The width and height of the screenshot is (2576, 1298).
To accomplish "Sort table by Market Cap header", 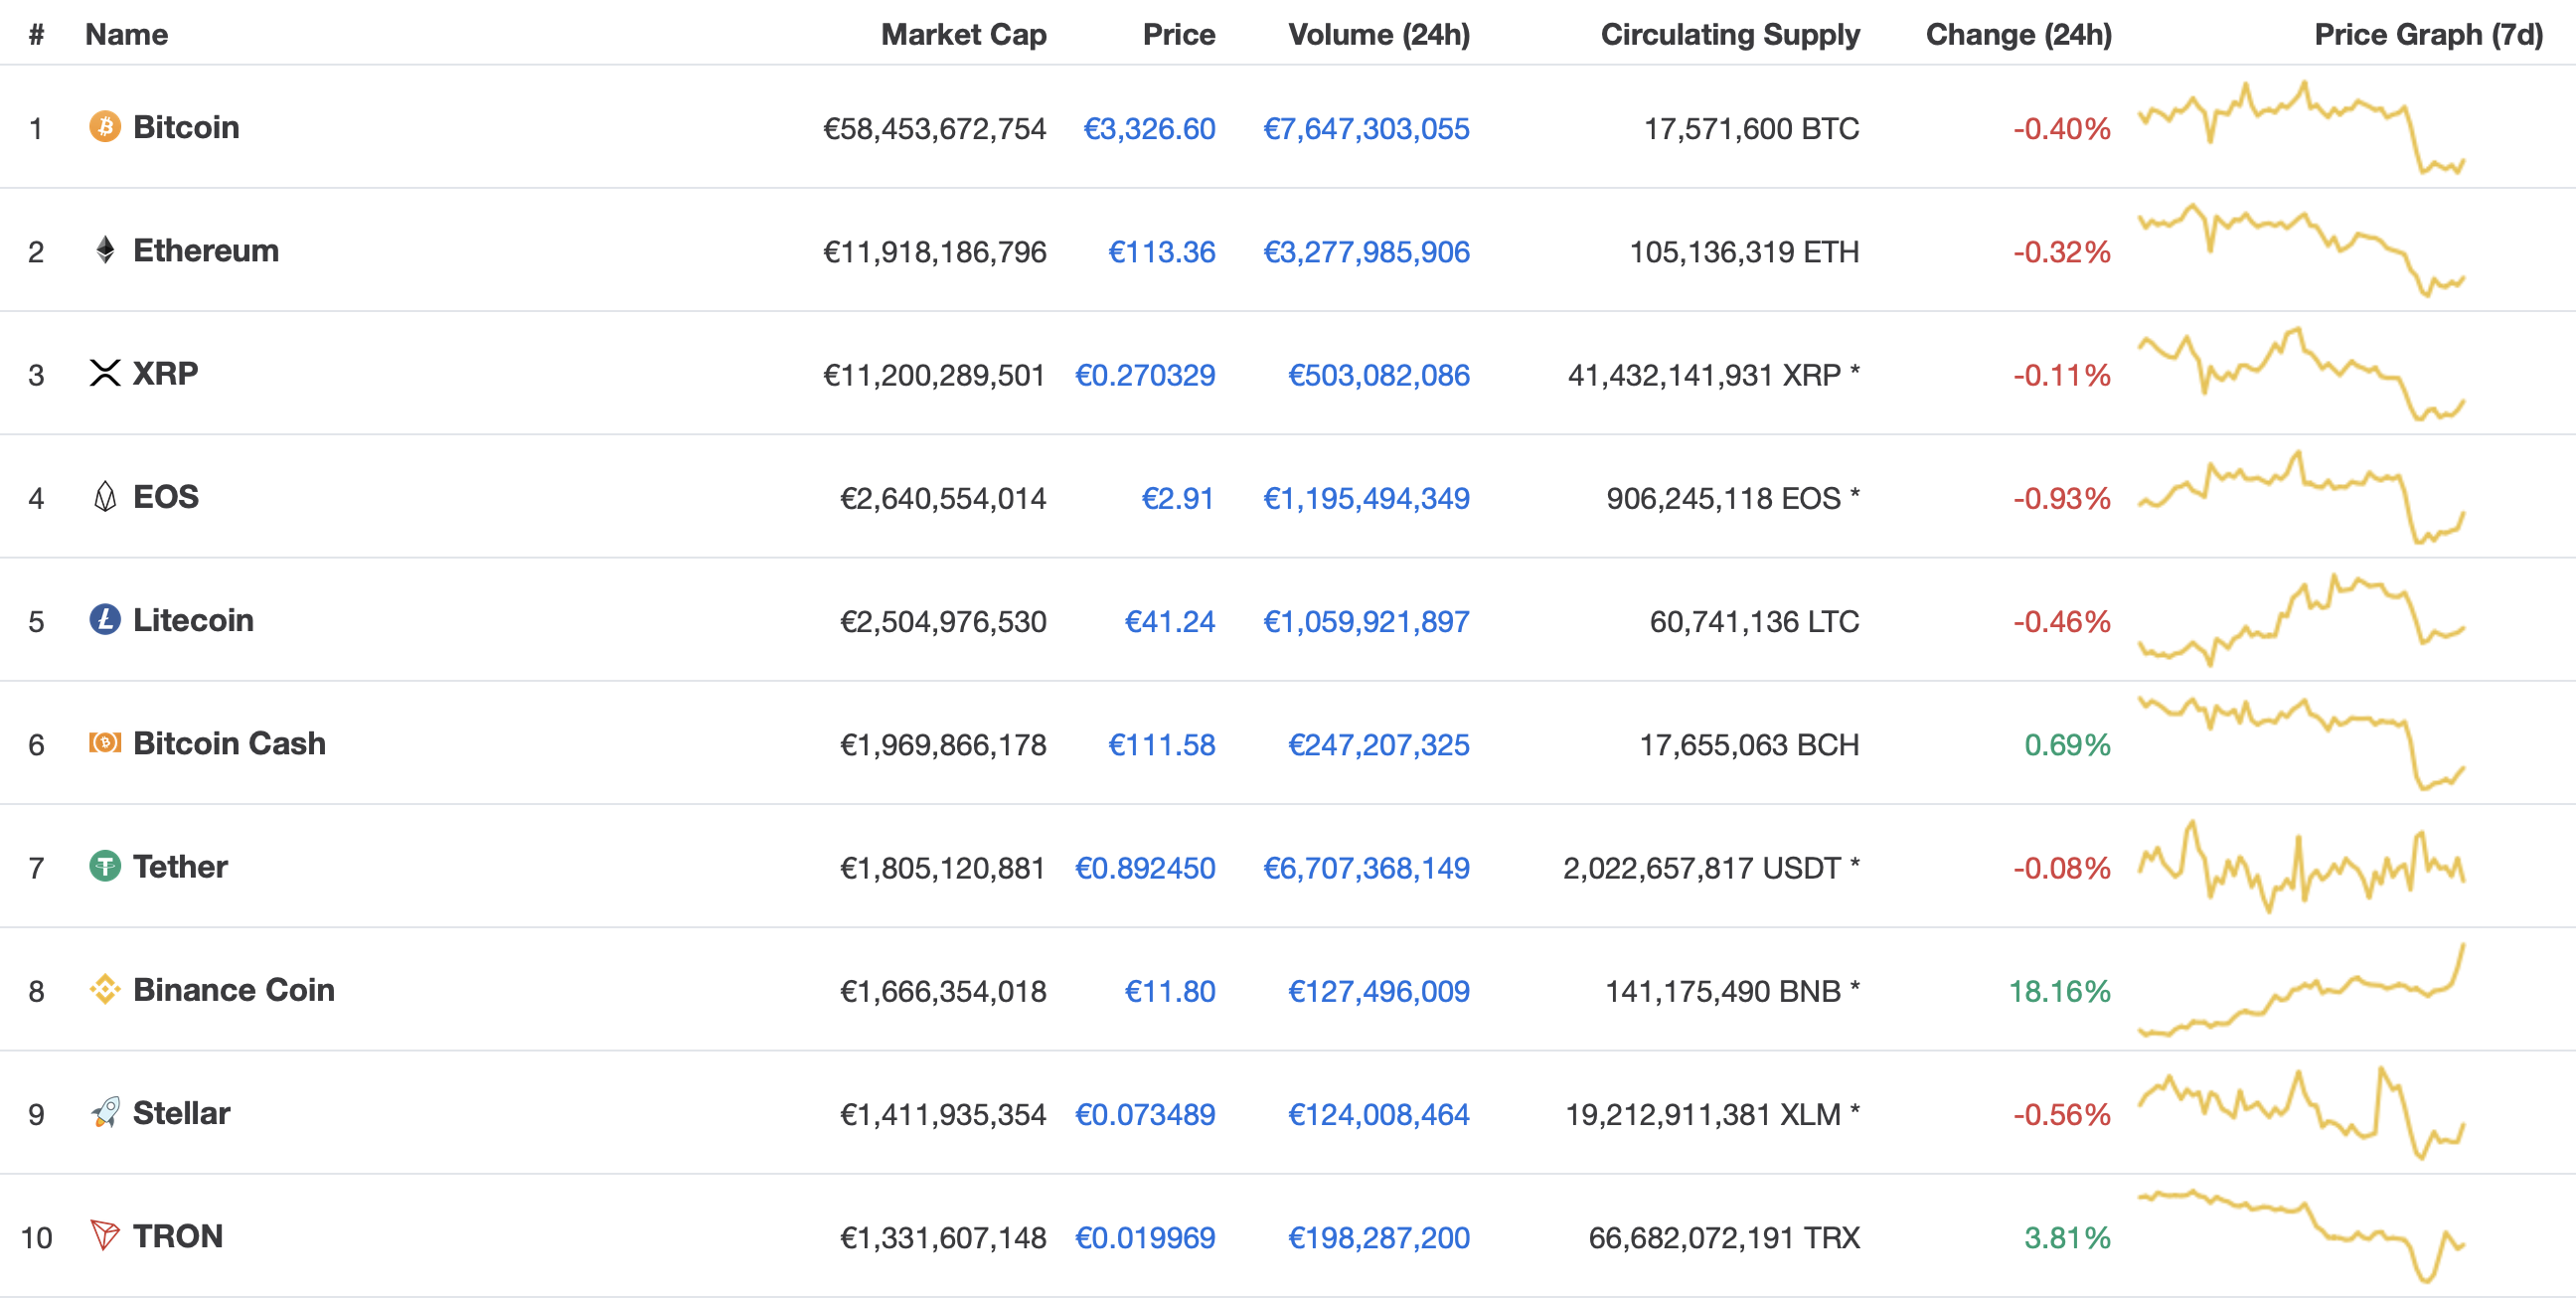I will [963, 35].
